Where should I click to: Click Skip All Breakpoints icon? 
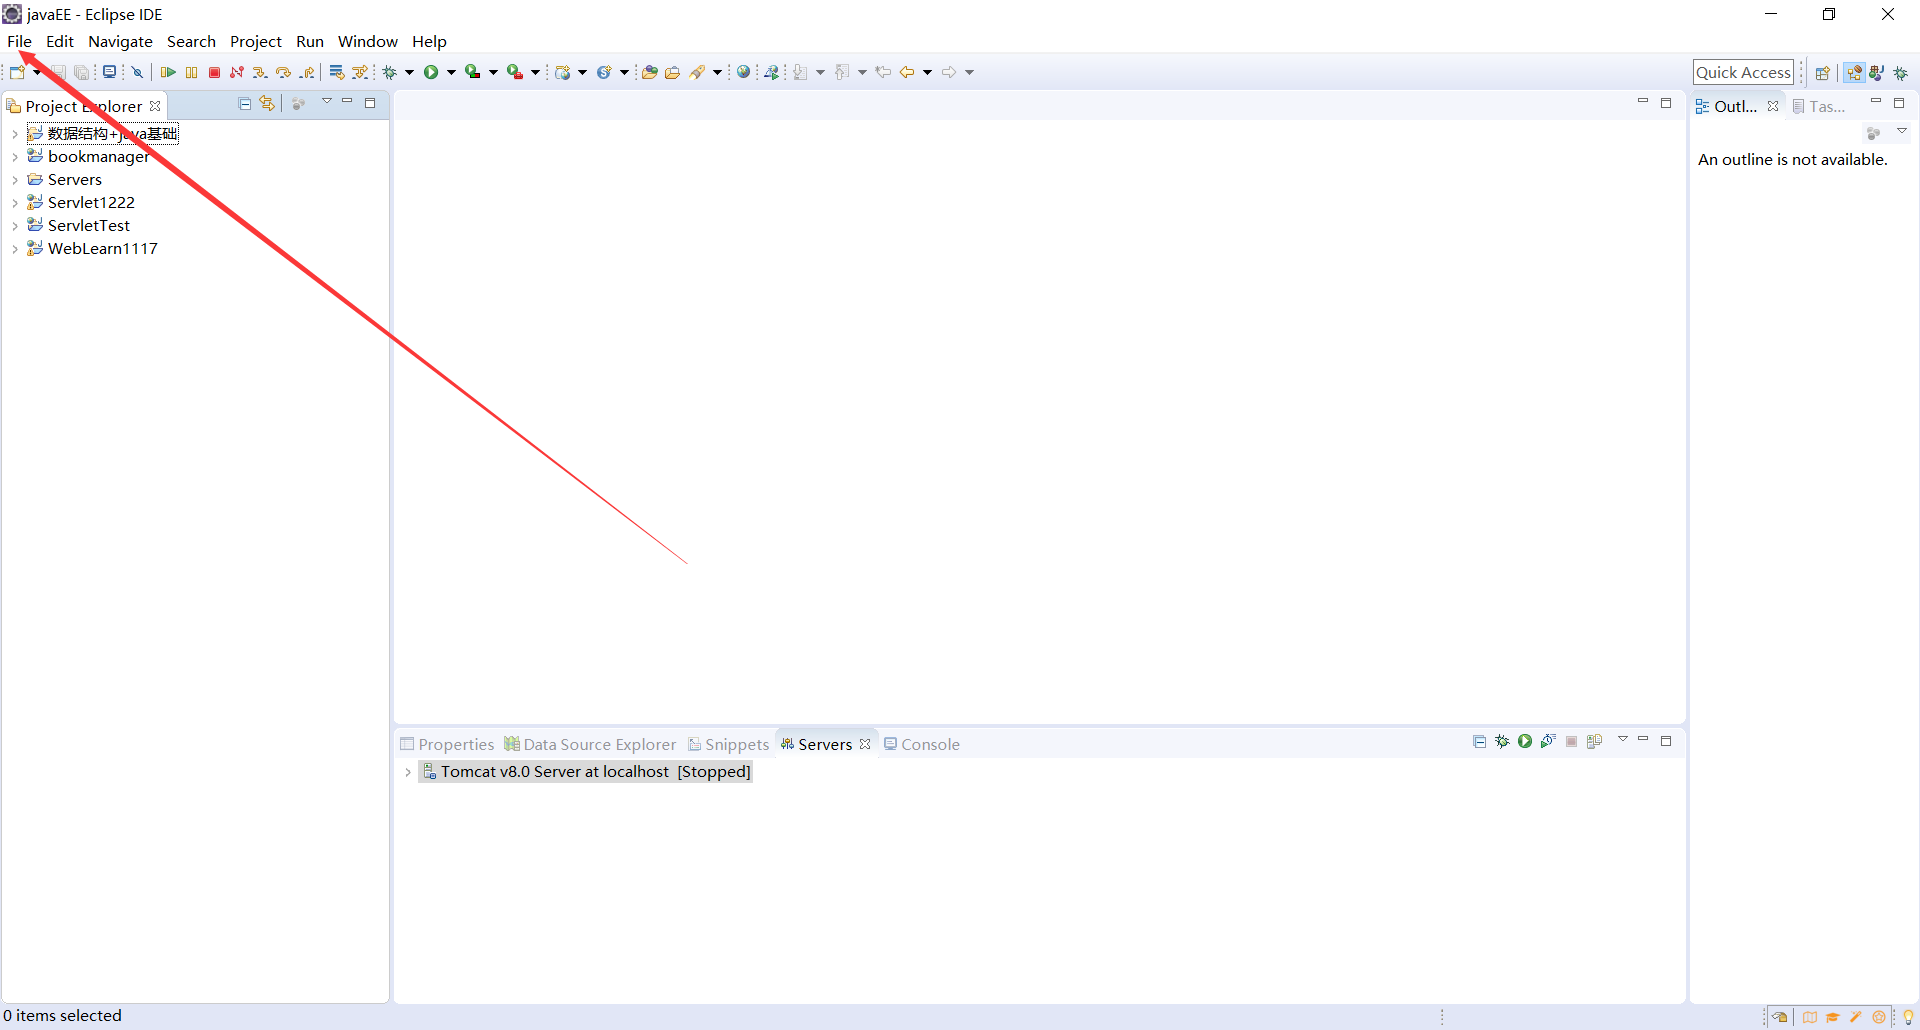137,72
